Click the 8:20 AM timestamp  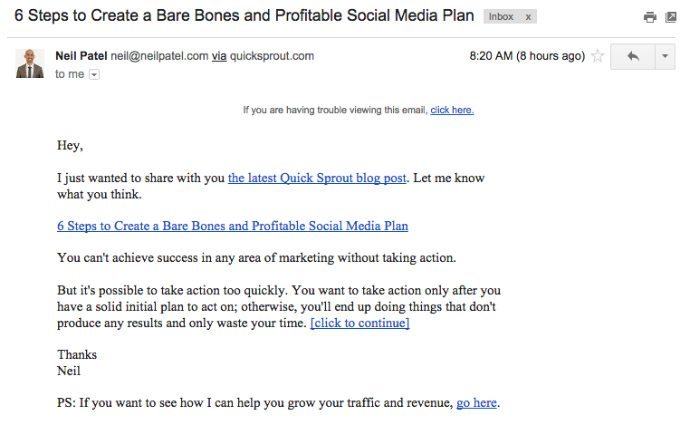pos(527,56)
